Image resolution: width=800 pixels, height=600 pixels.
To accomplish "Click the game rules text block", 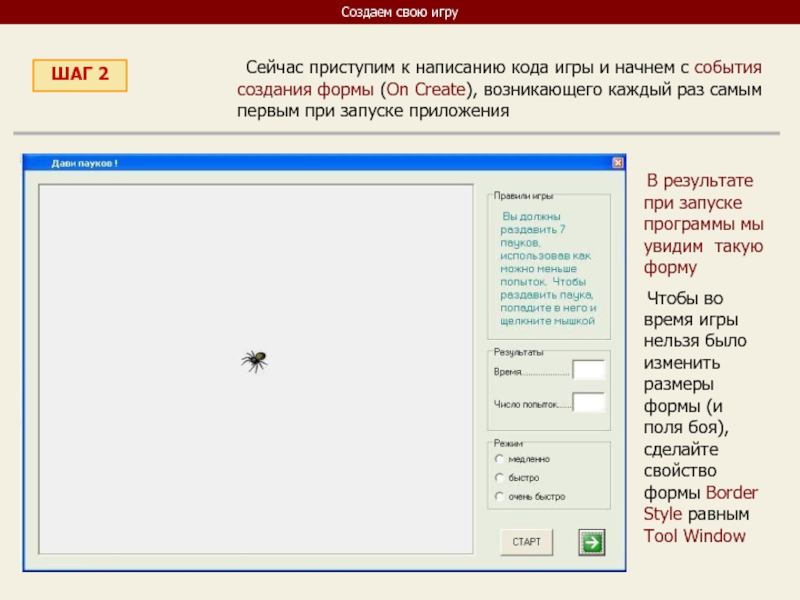I will [x=547, y=268].
